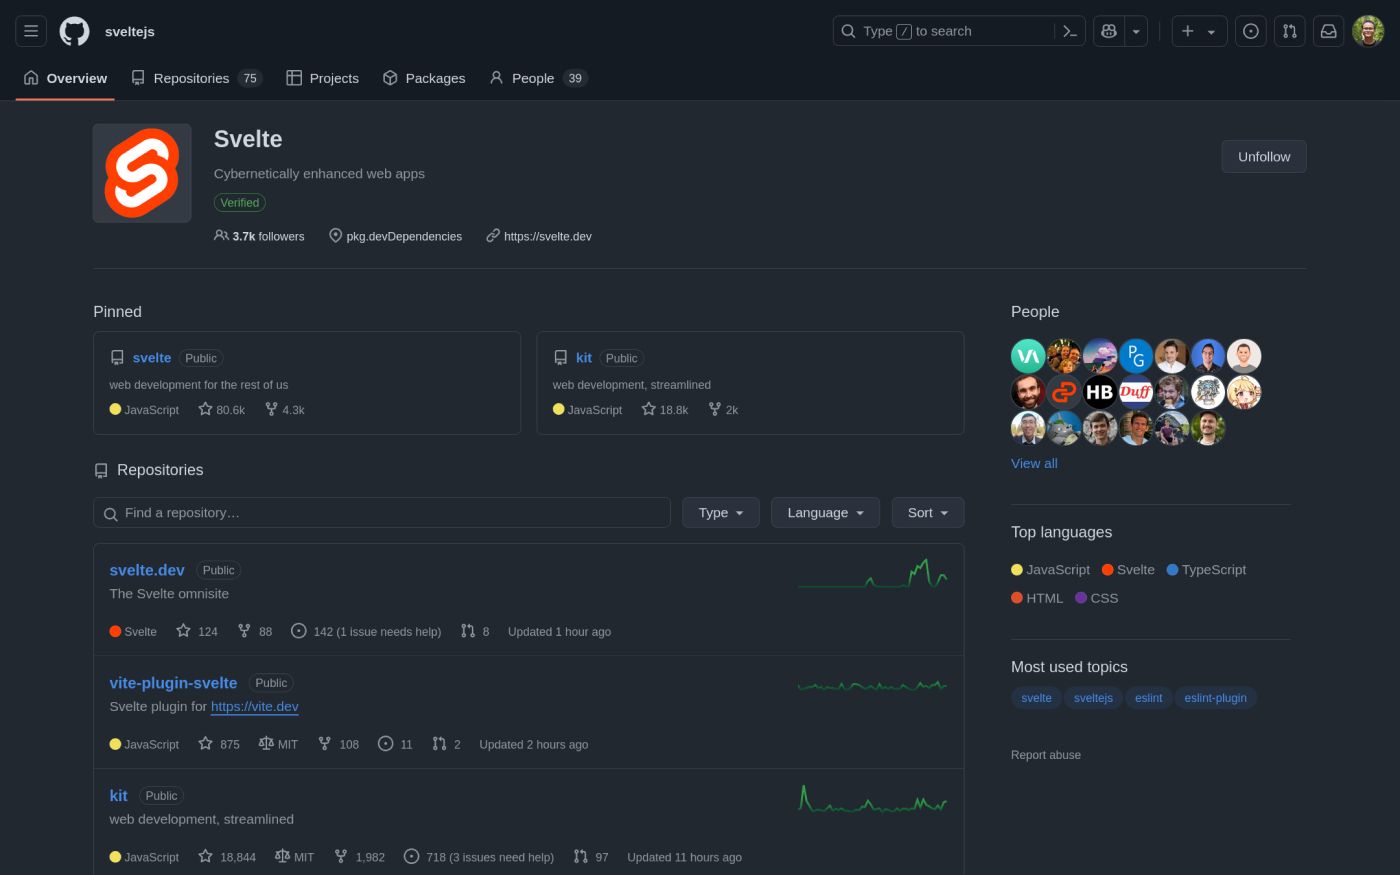The height and width of the screenshot is (875, 1400).
Task: Click the 124 stars on svelte.dev
Action: [197, 631]
